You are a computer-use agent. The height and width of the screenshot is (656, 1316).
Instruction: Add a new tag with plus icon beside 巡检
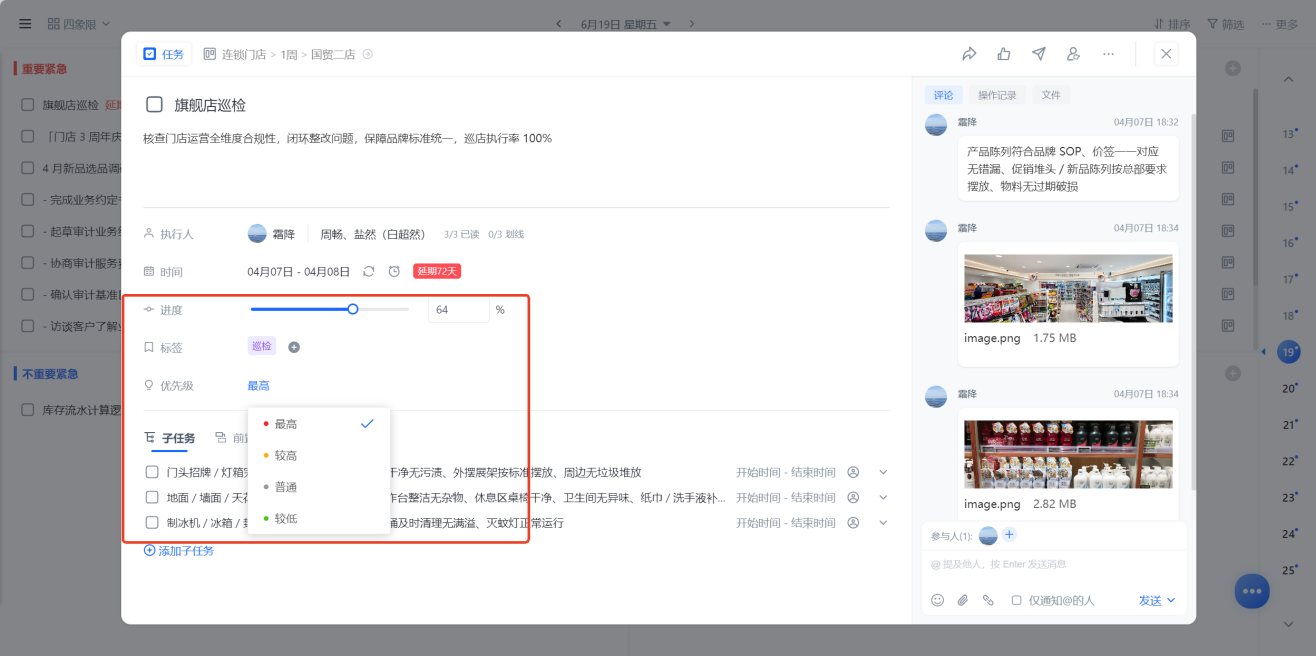click(294, 347)
